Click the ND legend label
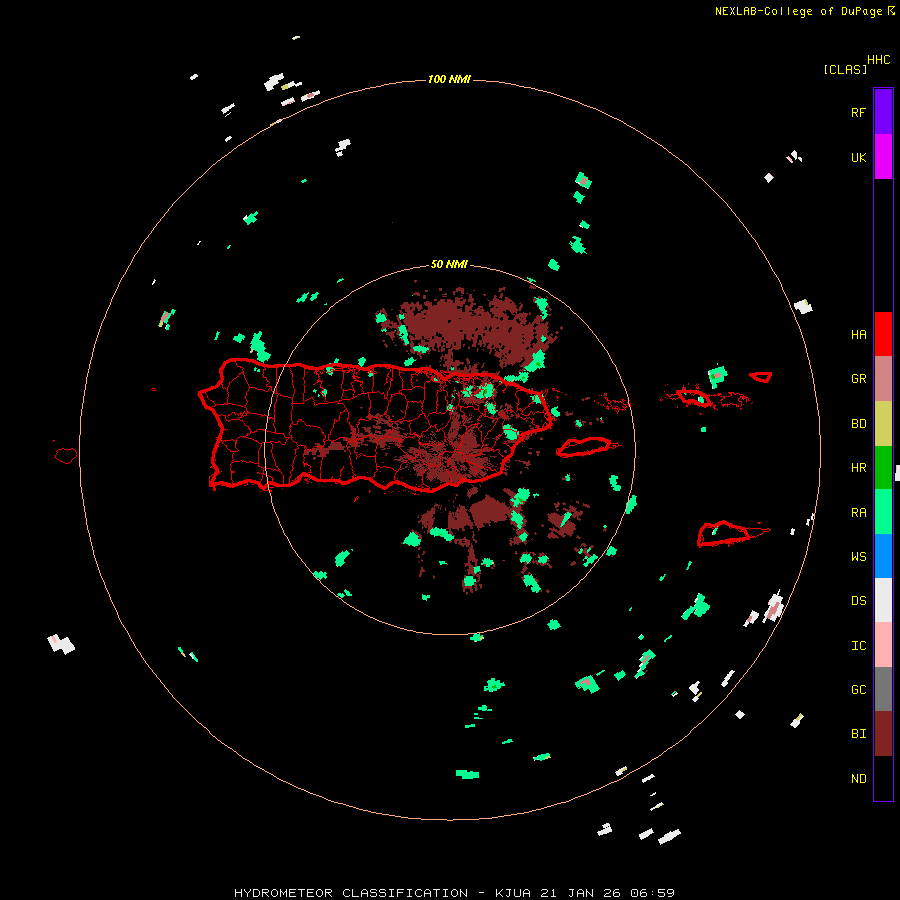900x900 pixels. pyautogui.click(x=858, y=779)
